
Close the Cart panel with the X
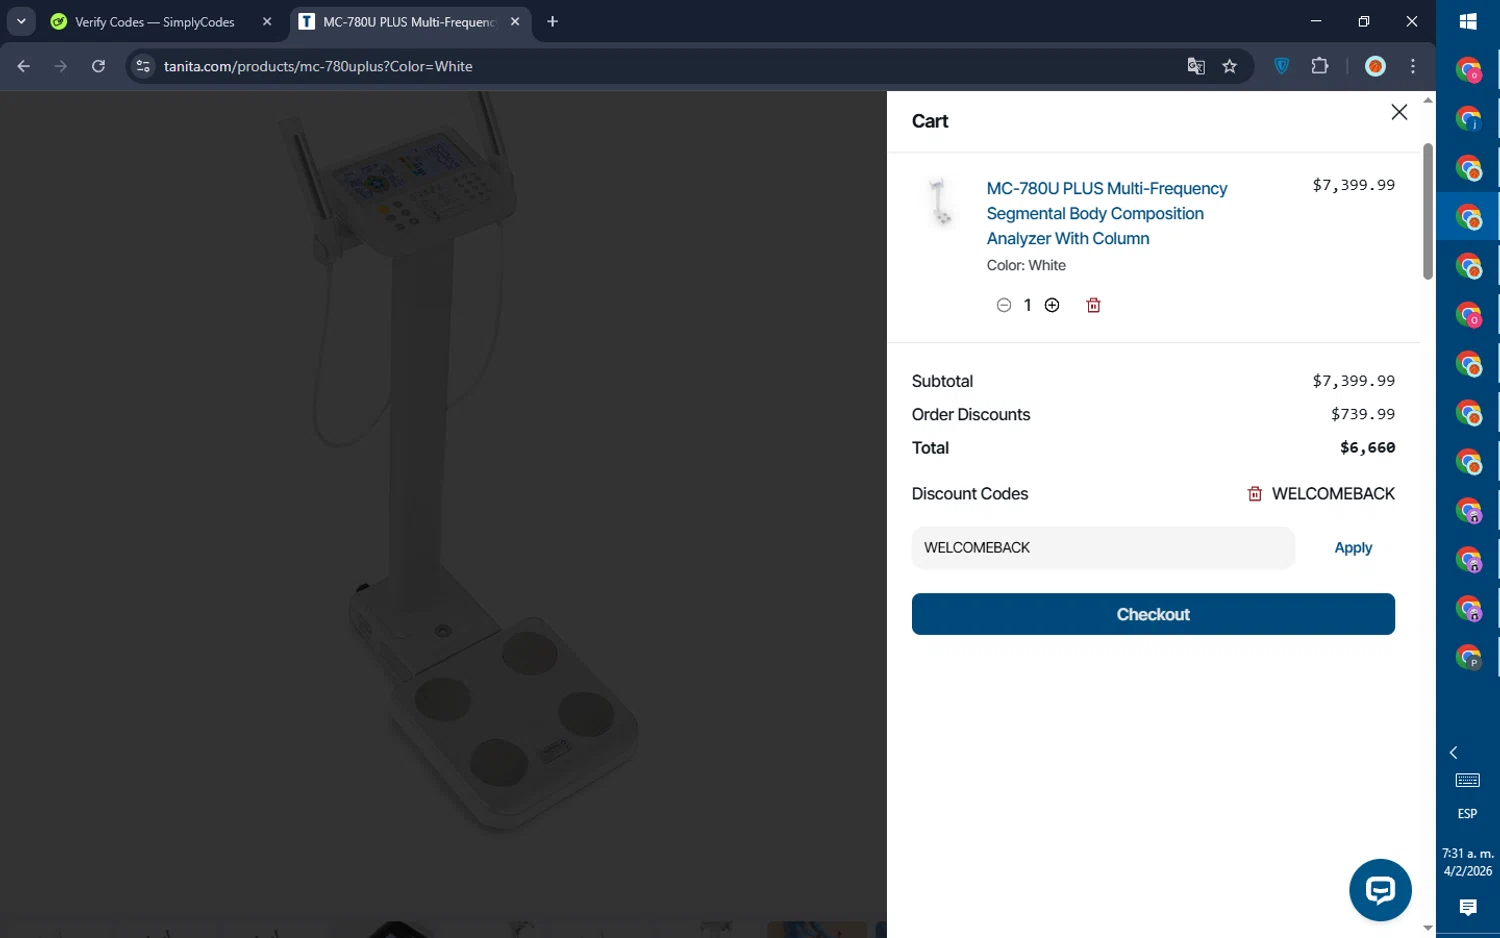pos(1399,112)
